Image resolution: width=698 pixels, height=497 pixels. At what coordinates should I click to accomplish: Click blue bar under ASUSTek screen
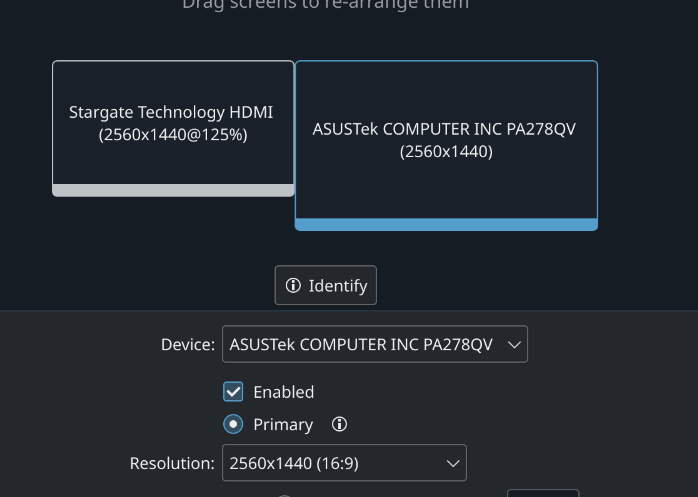pyautogui.click(x=446, y=224)
